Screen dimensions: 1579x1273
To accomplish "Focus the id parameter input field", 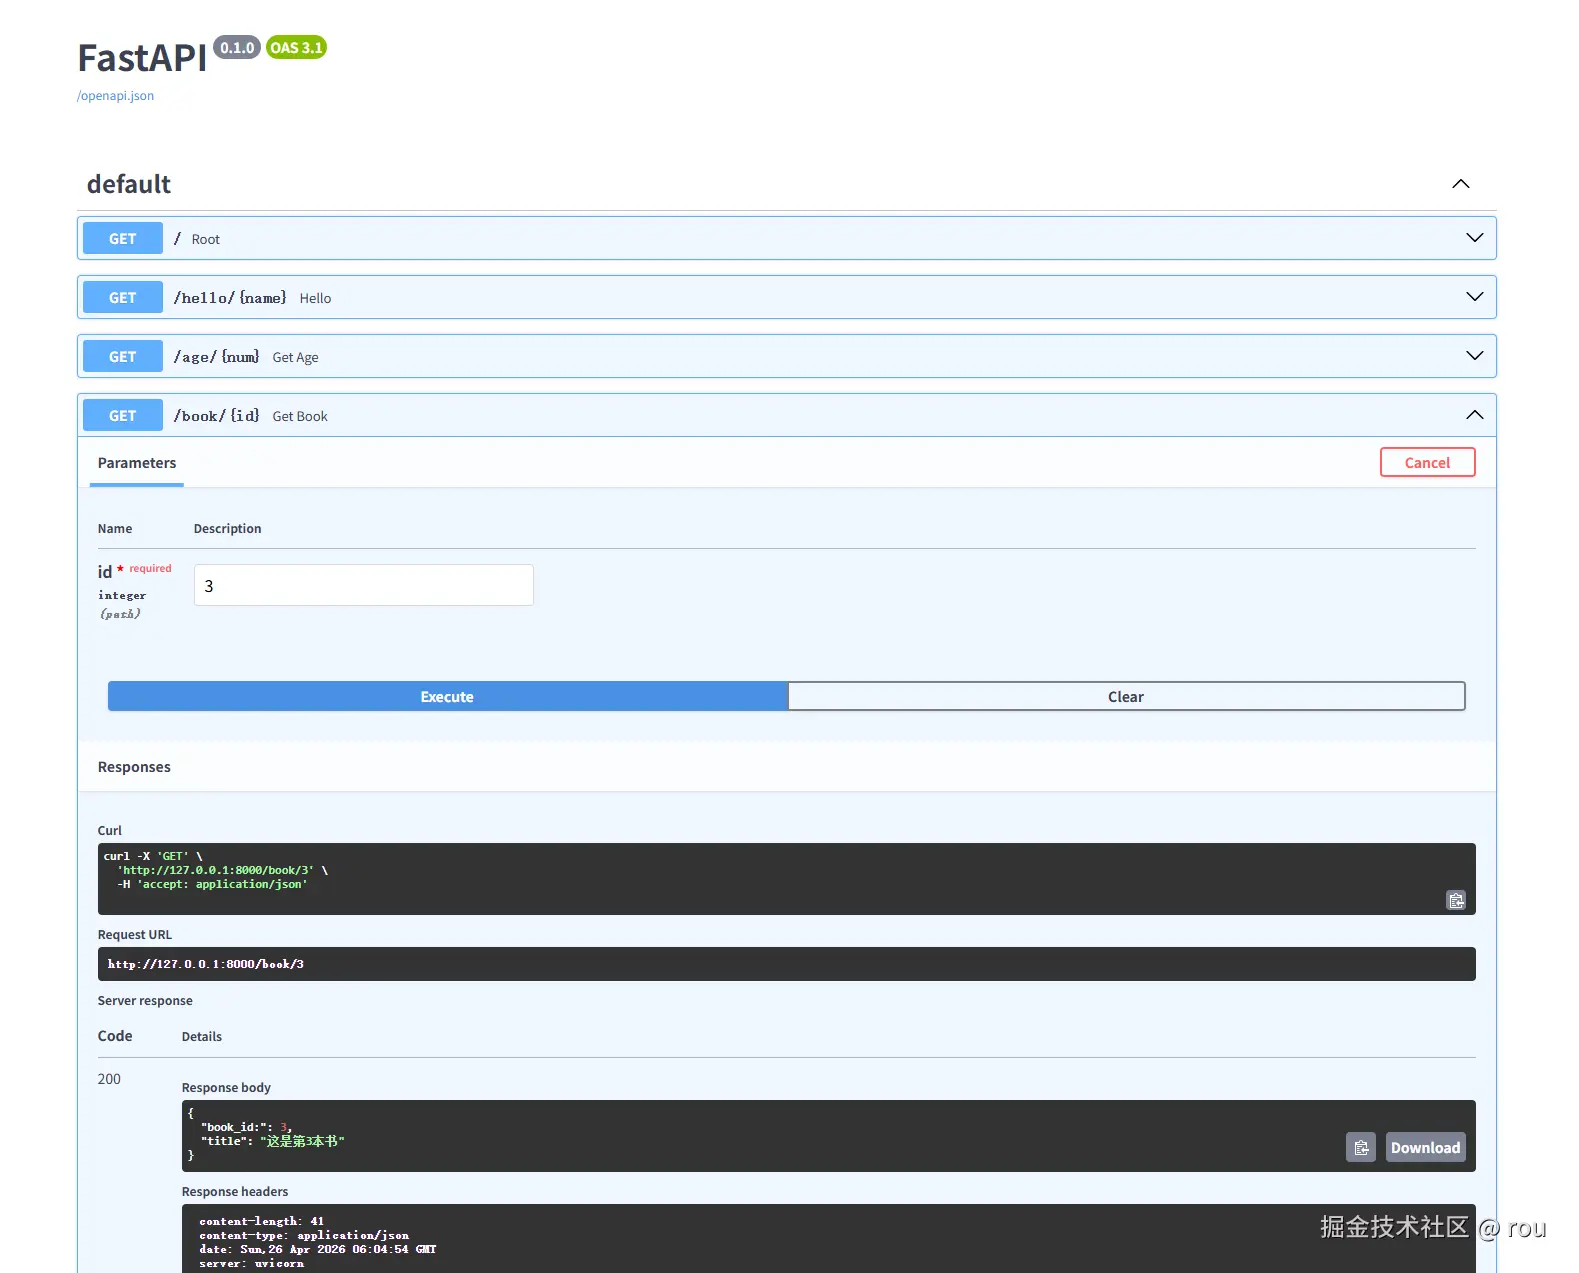I will pyautogui.click(x=363, y=585).
